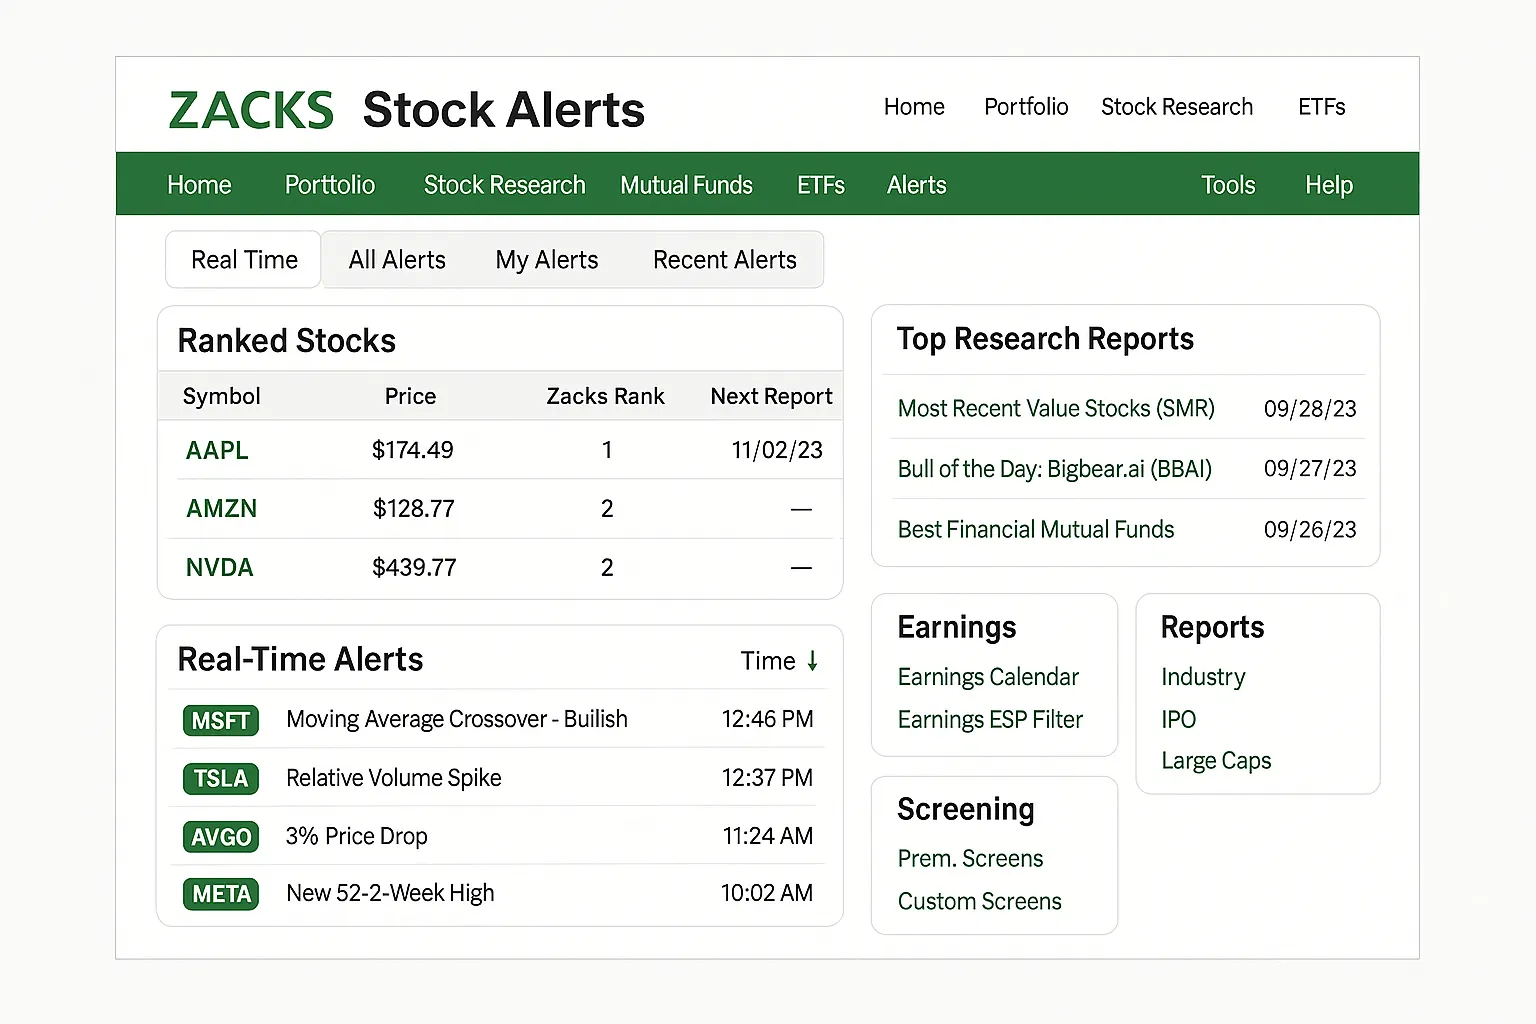Sort by Symbol column header
This screenshot has width=1536, height=1024.
click(x=221, y=397)
